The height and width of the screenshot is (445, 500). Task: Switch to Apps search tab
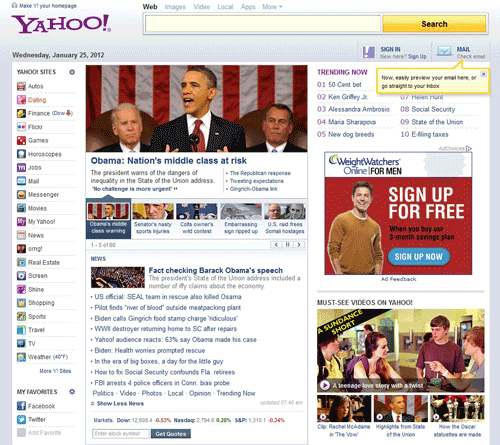[248, 7]
